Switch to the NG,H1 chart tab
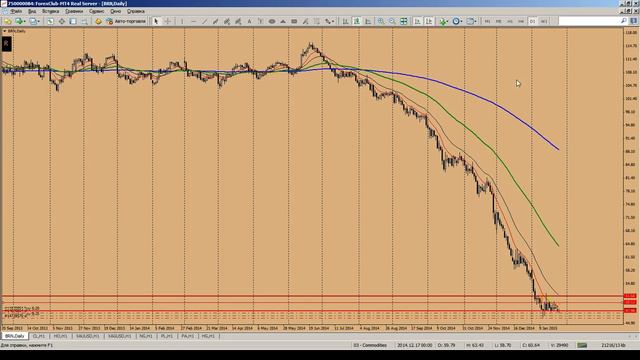This screenshot has width=640, height=360. [x=146, y=336]
